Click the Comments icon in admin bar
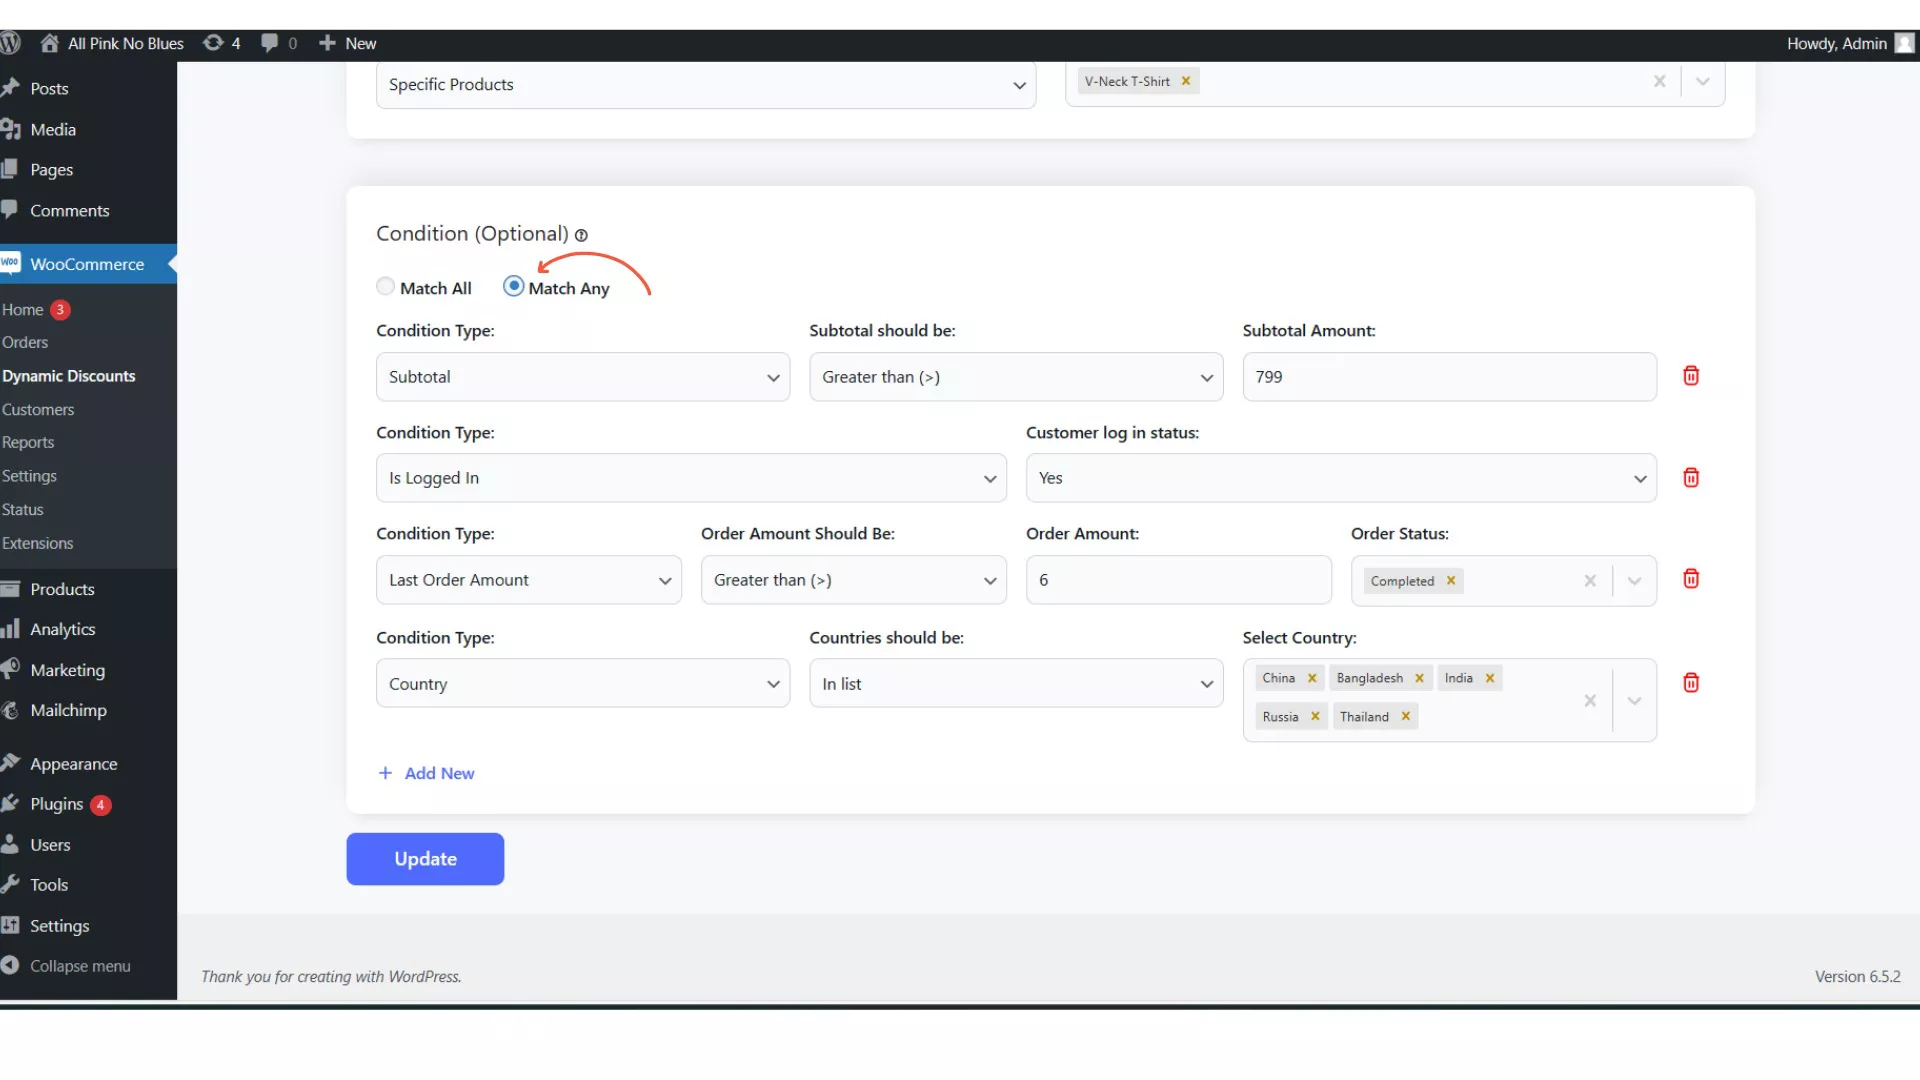This screenshot has width=1920, height=1080. pyautogui.click(x=270, y=44)
